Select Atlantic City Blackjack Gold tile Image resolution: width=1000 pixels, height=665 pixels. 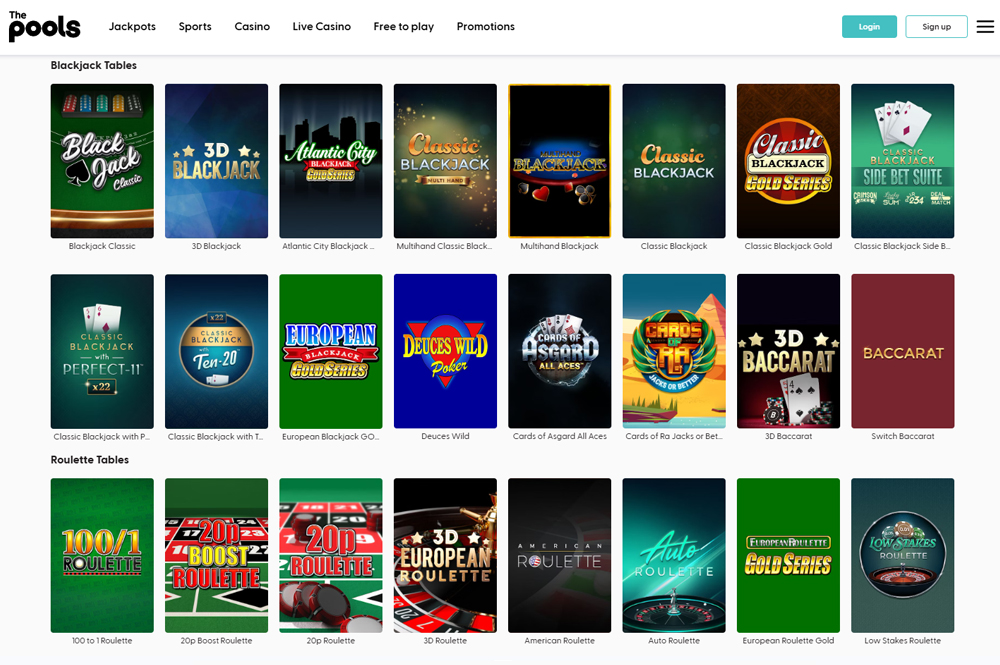[330, 160]
